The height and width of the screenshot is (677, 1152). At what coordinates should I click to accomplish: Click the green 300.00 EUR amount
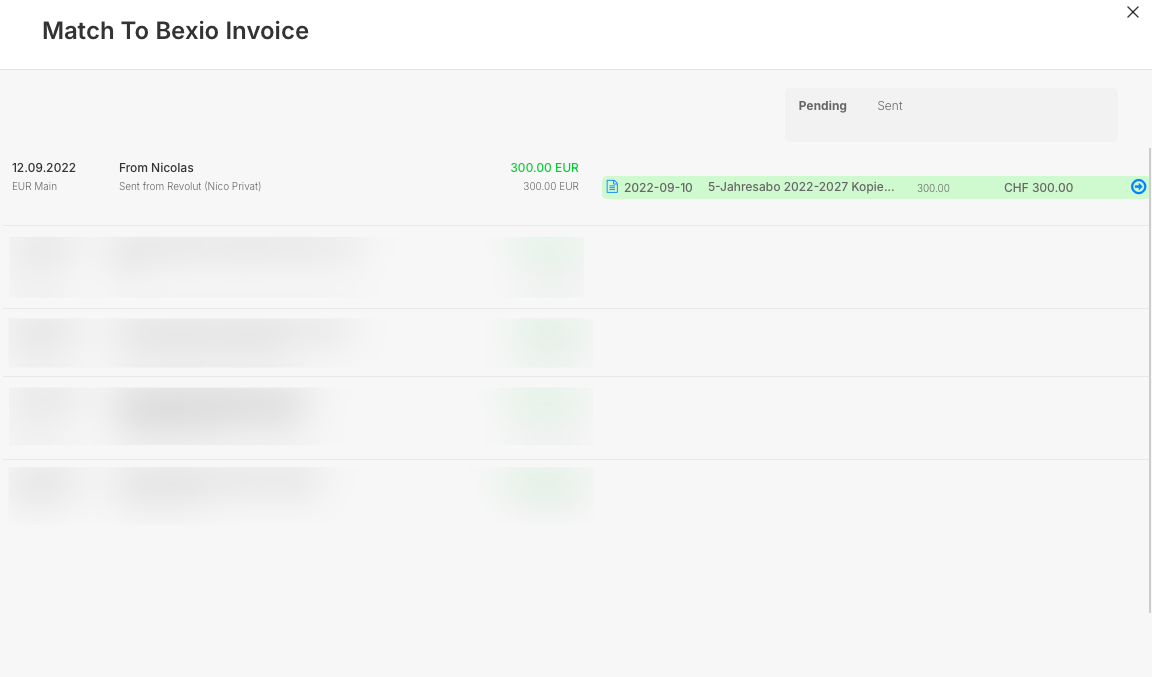pos(544,168)
